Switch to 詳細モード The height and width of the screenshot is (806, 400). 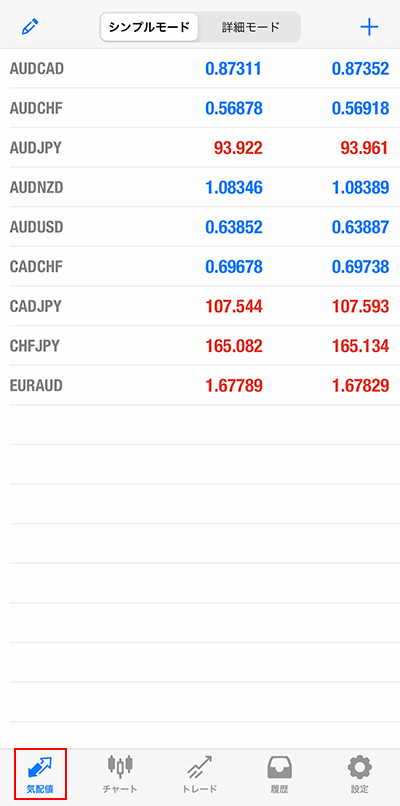coord(251,27)
